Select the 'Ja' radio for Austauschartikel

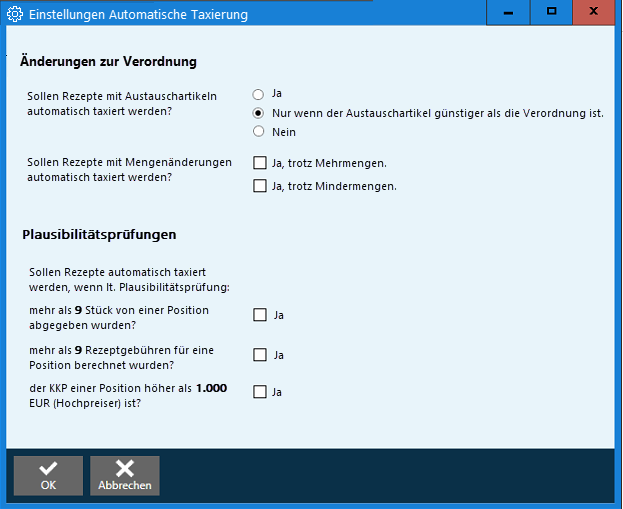[258, 94]
